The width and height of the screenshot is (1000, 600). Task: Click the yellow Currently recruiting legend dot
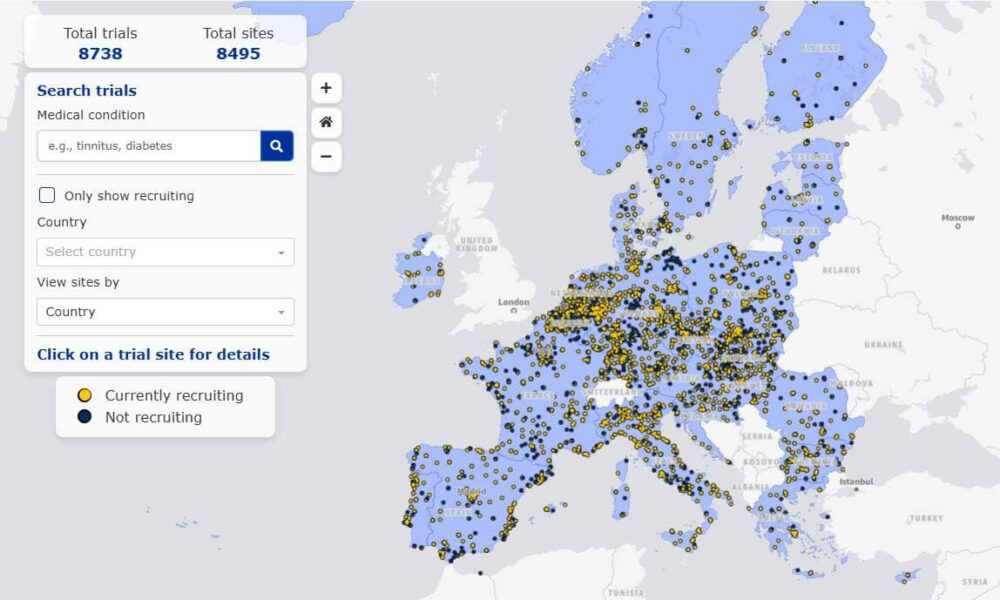[x=85, y=395]
